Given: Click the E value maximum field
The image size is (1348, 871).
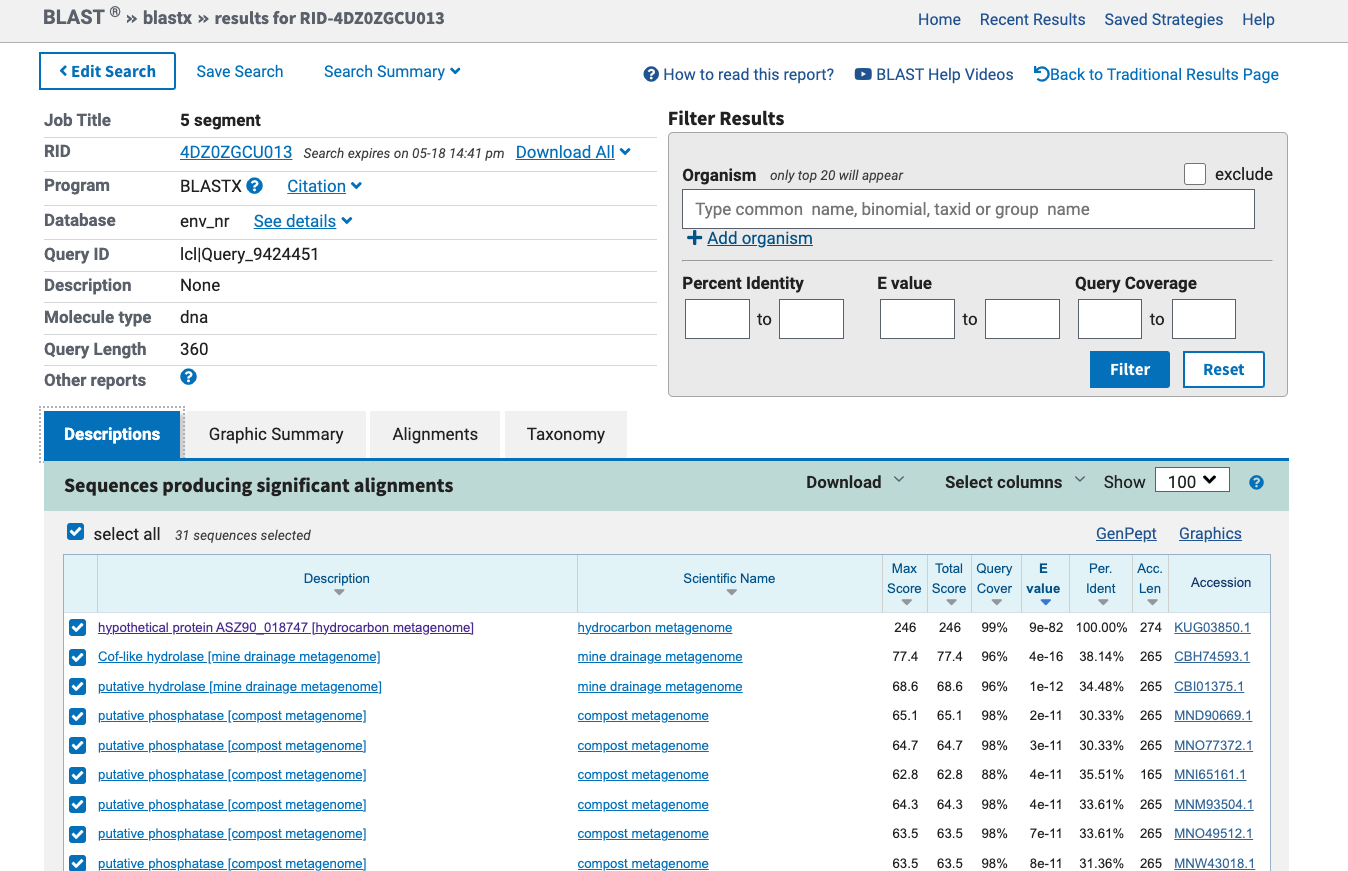Looking at the screenshot, I should coord(1022,319).
